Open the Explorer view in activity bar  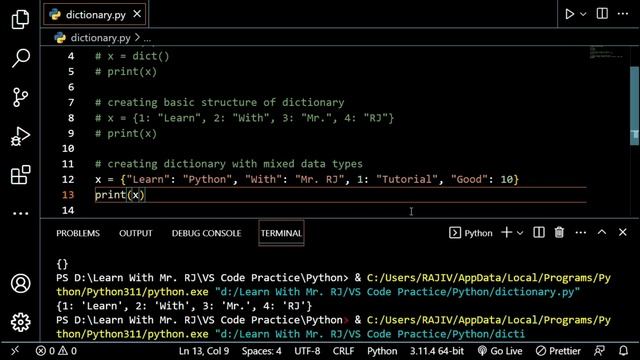pos(20,19)
